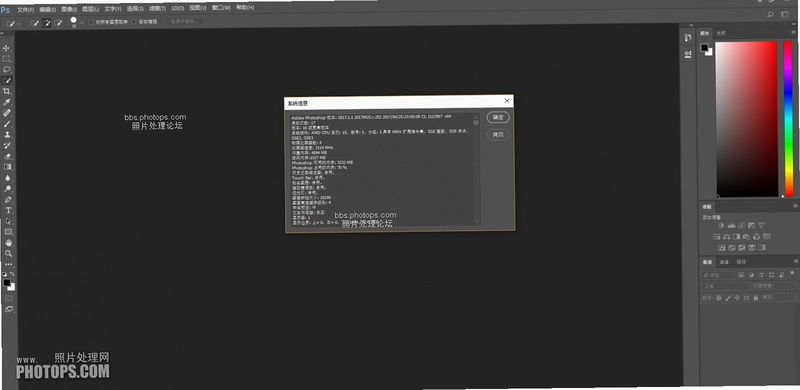
Task: Select the Gradient tool
Action: coord(8,167)
